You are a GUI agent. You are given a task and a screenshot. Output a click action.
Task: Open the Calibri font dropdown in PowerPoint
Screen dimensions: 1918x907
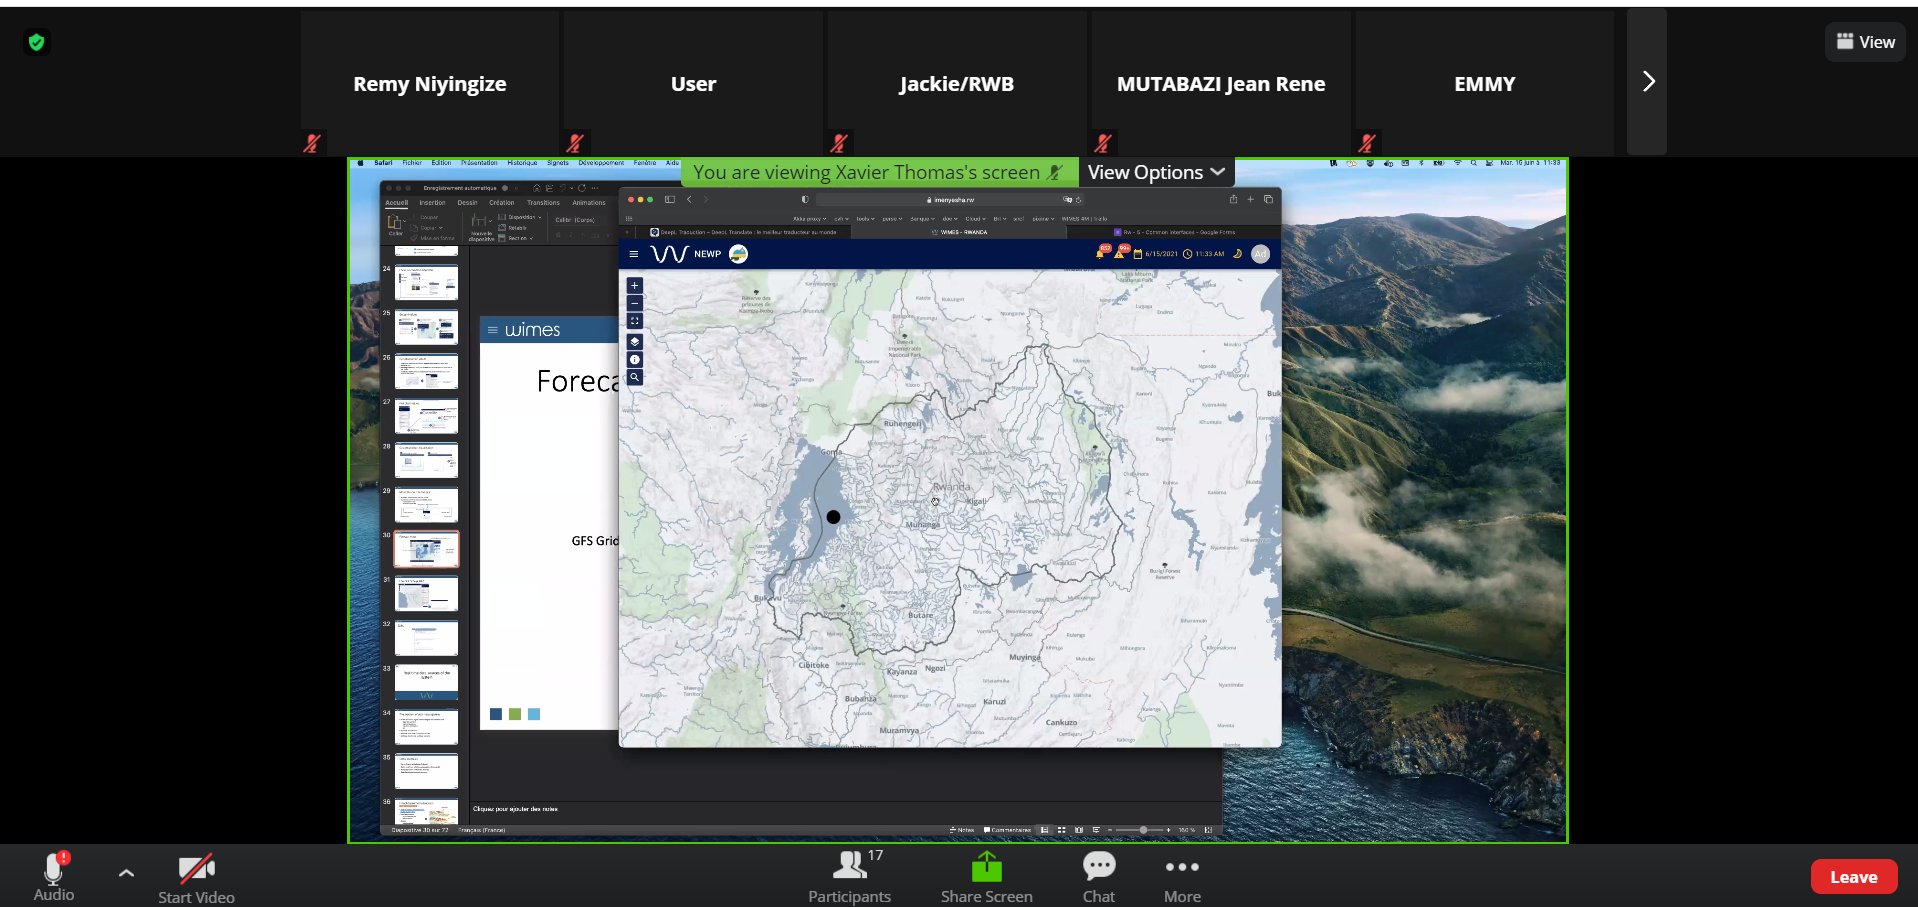[575, 220]
